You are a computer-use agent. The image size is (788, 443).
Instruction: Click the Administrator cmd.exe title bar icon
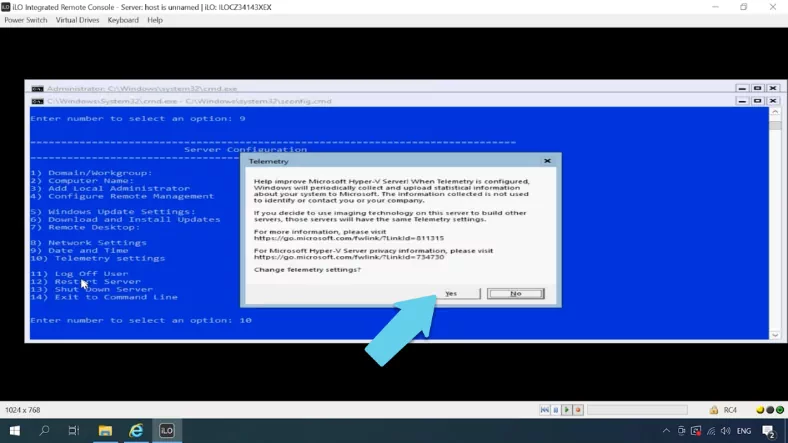point(38,89)
